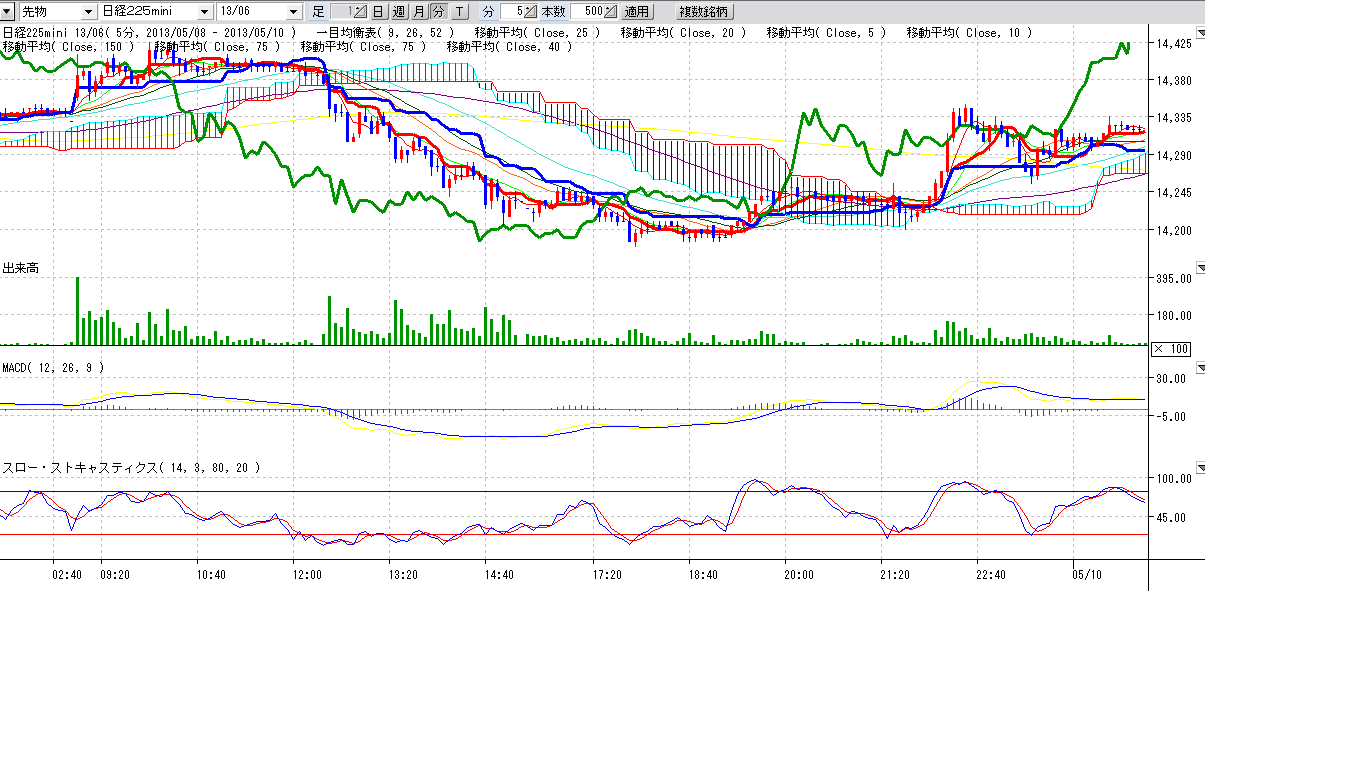Image resolution: width=1366 pixels, height=768 pixels.
Task: Open the slow stochastics panel menu arrow
Action: pyautogui.click(x=1201, y=467)
